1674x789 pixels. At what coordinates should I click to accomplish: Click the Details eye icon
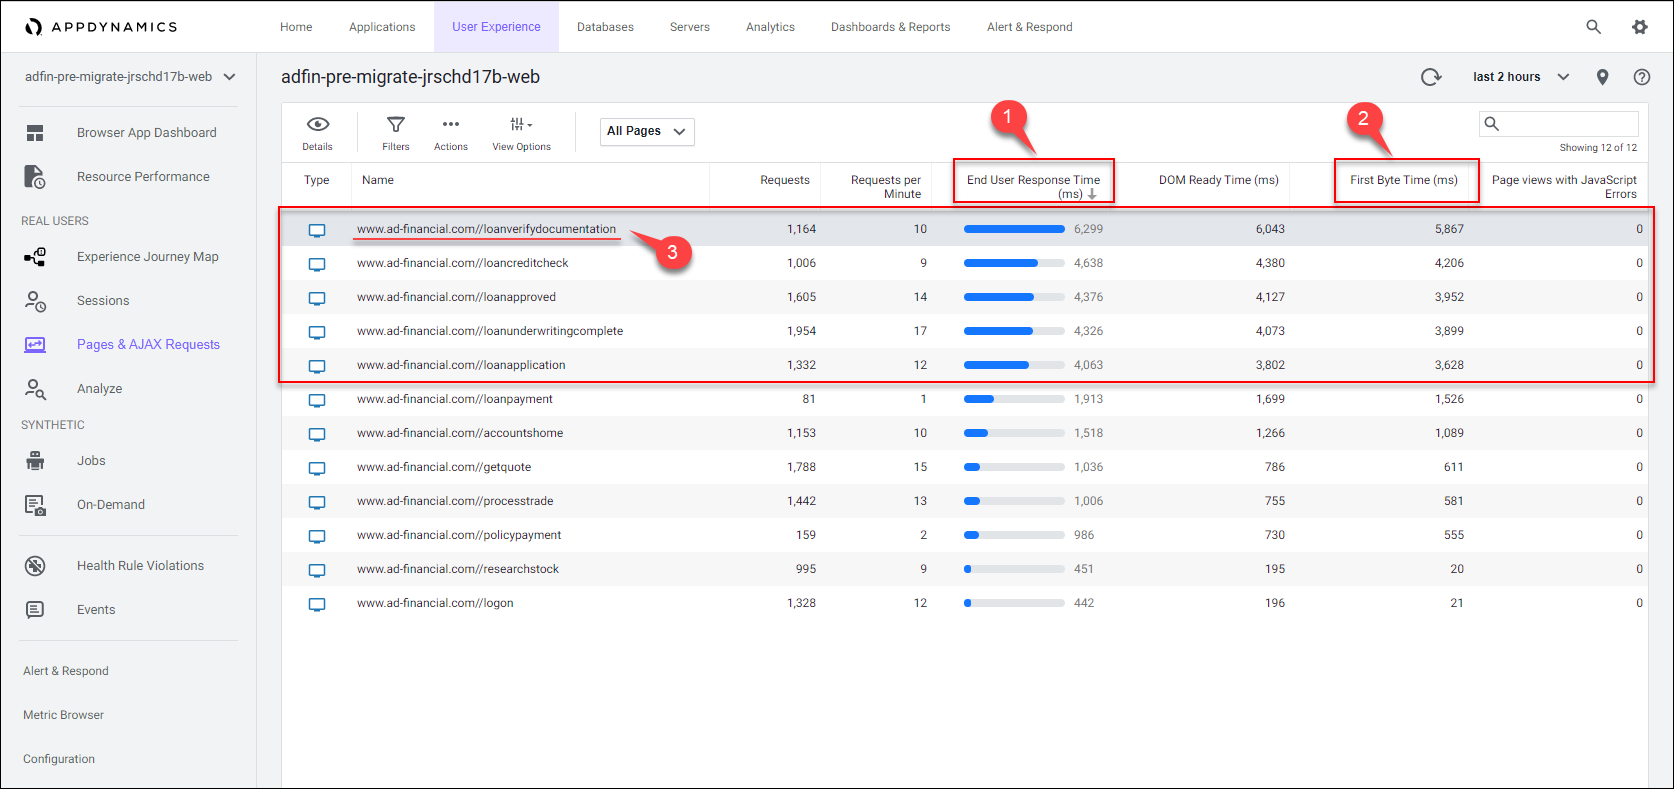317,125
